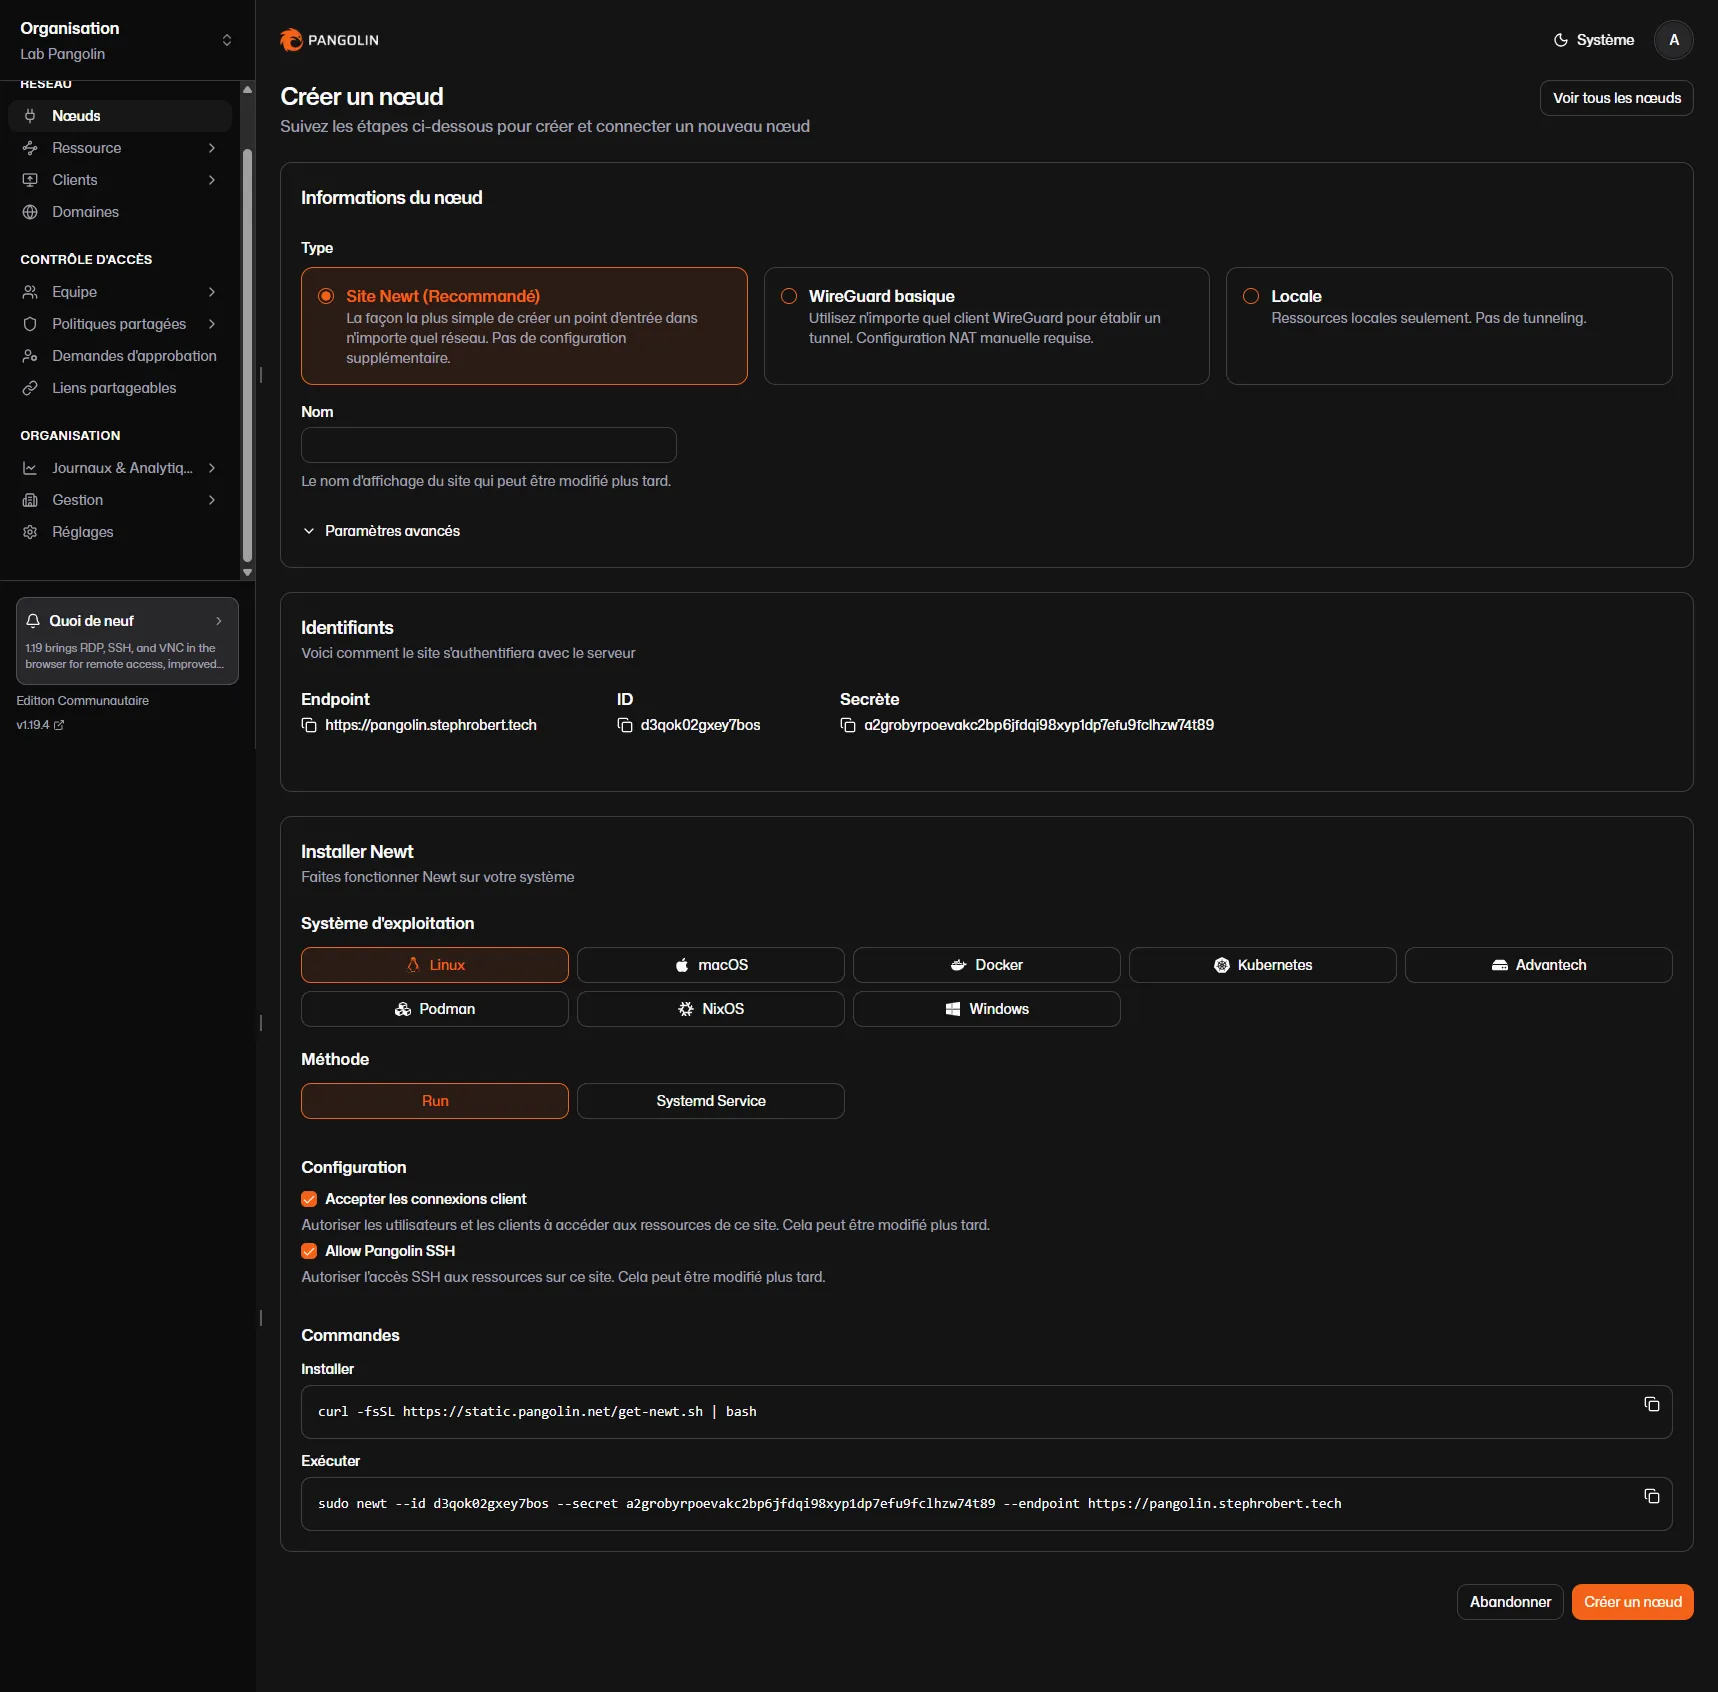This screenshot has width=1718, height=1692.
Task: Open the external link icon beside v1.19.4
Action: (59, 725)
